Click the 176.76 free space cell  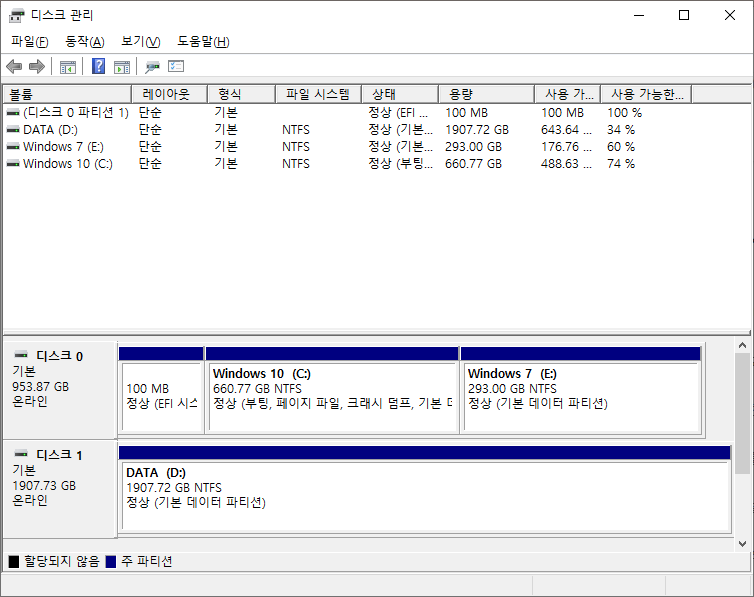point(566,147)
